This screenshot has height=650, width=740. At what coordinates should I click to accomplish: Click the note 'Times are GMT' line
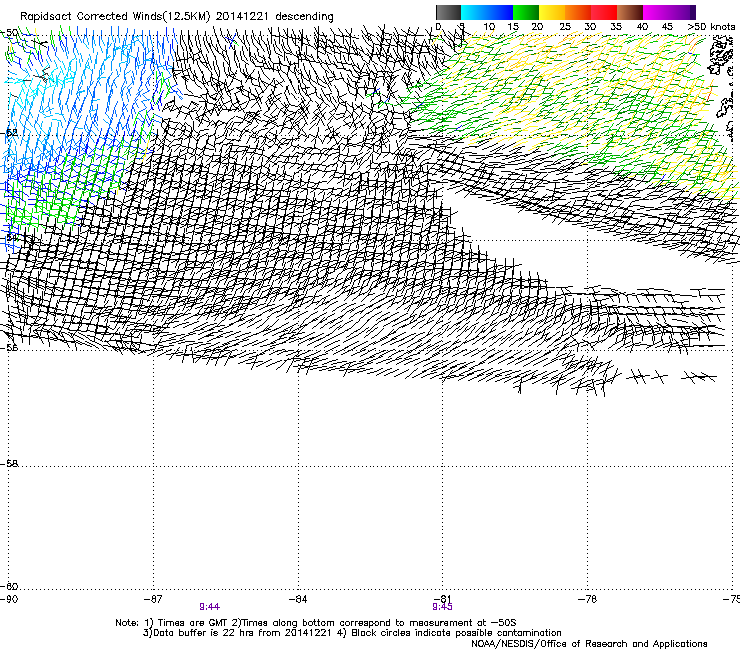pos(316,623)
